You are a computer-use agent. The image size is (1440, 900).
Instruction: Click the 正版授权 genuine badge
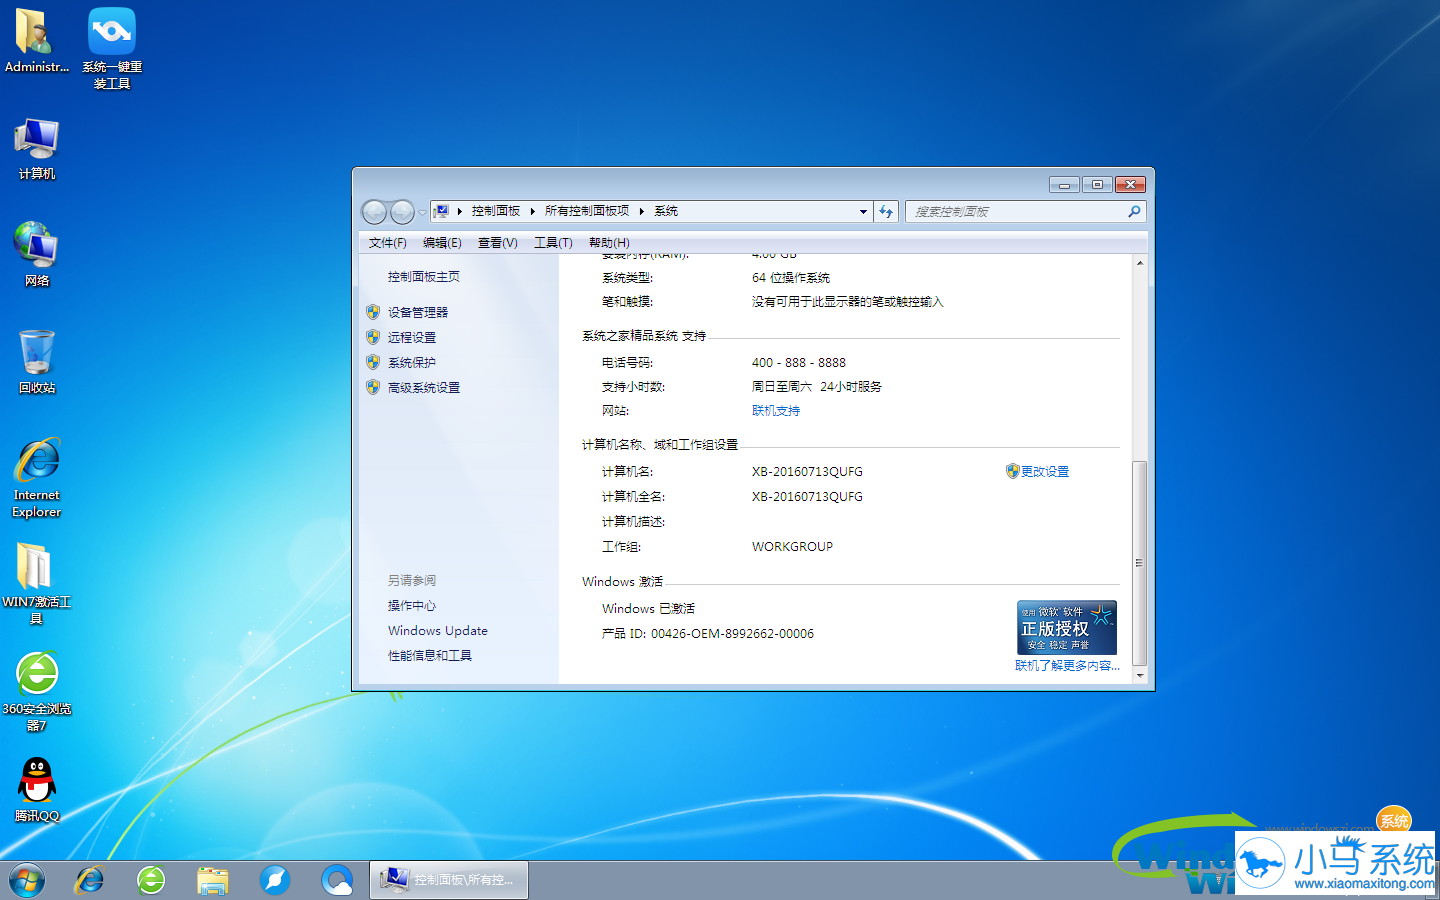pos(1067,628)
